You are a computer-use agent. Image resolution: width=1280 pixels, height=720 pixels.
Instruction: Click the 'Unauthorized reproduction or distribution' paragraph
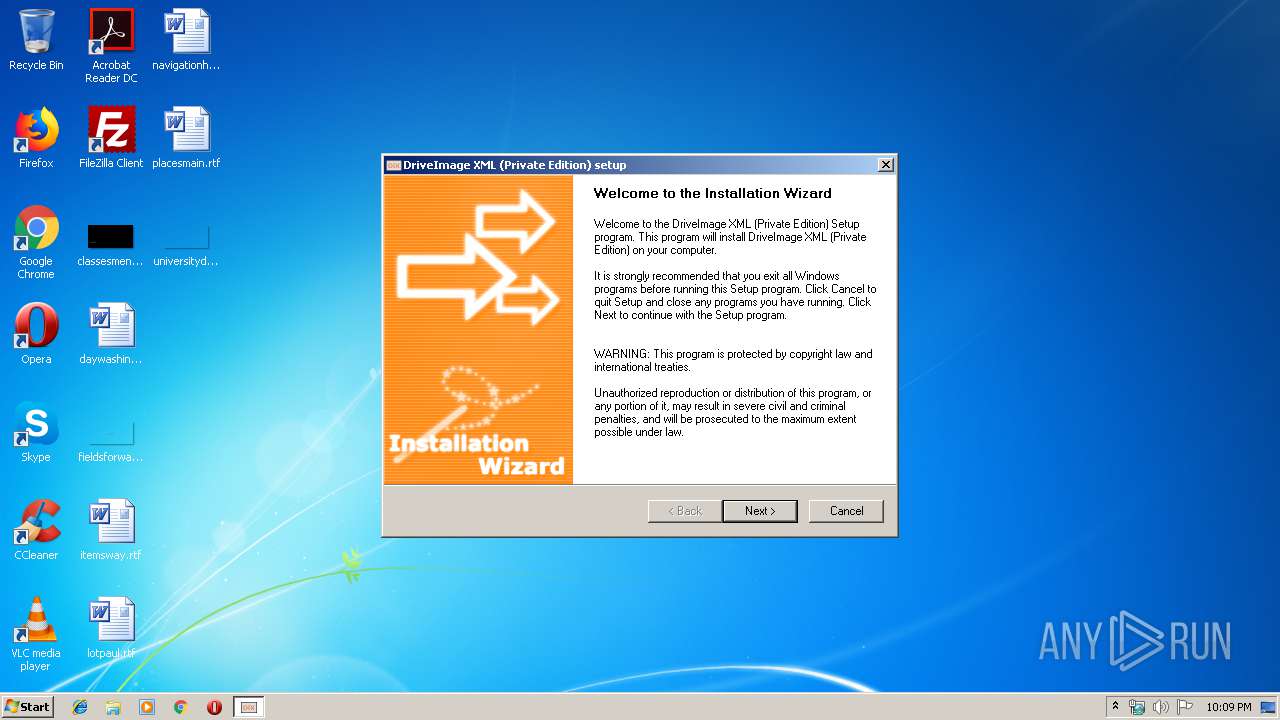point(733,413)
